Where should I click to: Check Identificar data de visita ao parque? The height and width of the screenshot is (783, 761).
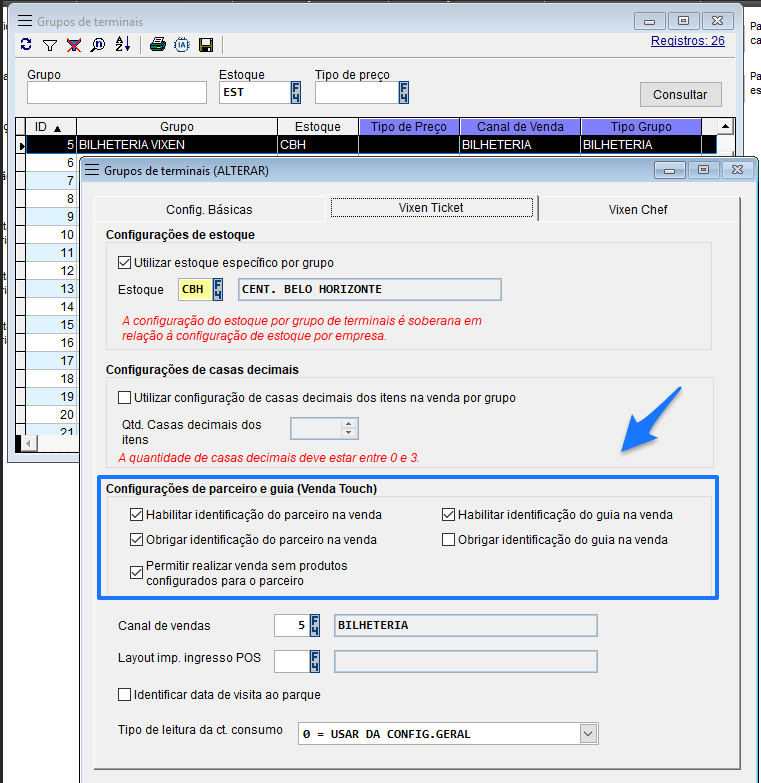click(124, 695)
